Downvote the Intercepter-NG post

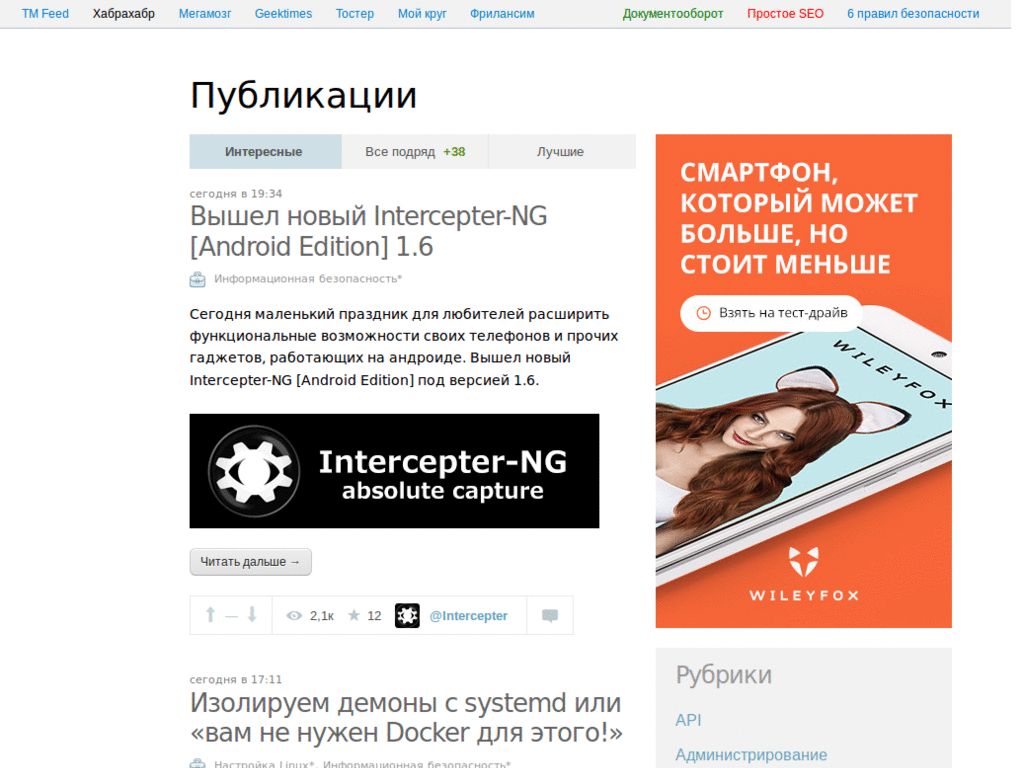click(251, 615)
